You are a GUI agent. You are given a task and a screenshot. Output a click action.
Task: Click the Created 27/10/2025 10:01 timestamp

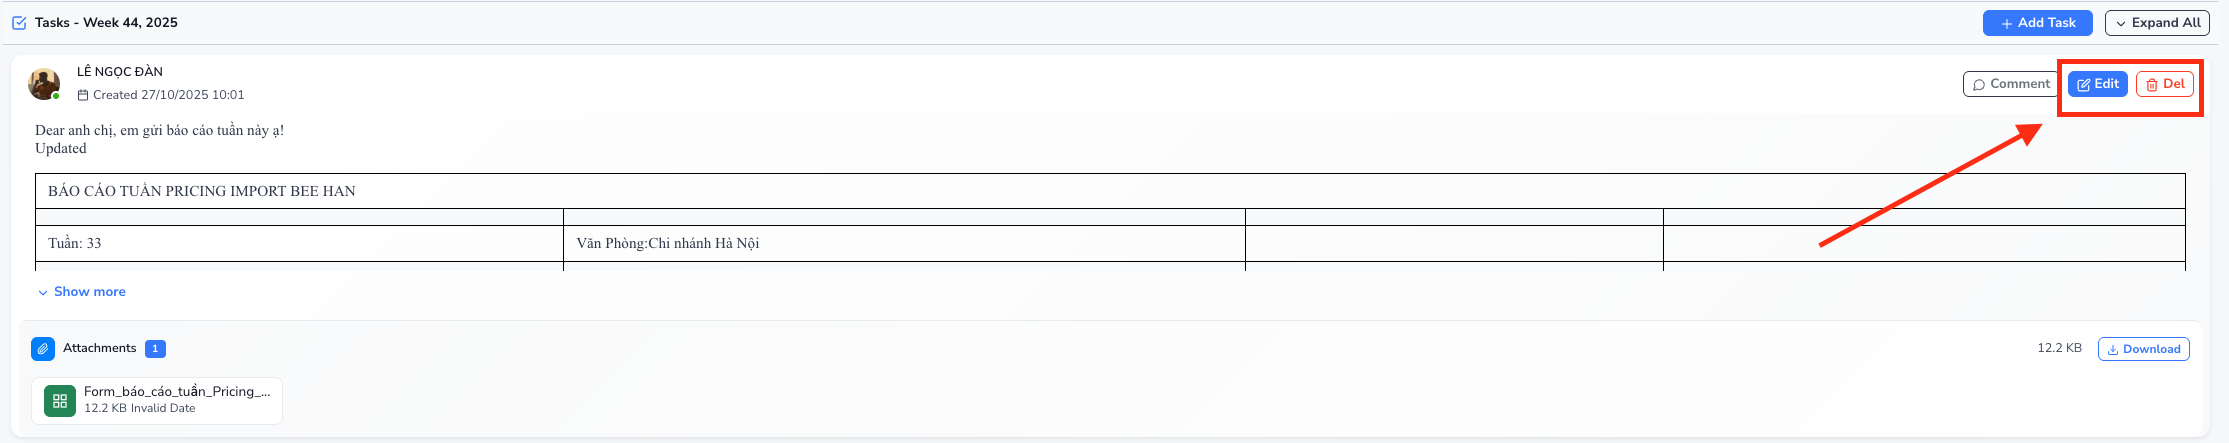[x=168, y=96]
